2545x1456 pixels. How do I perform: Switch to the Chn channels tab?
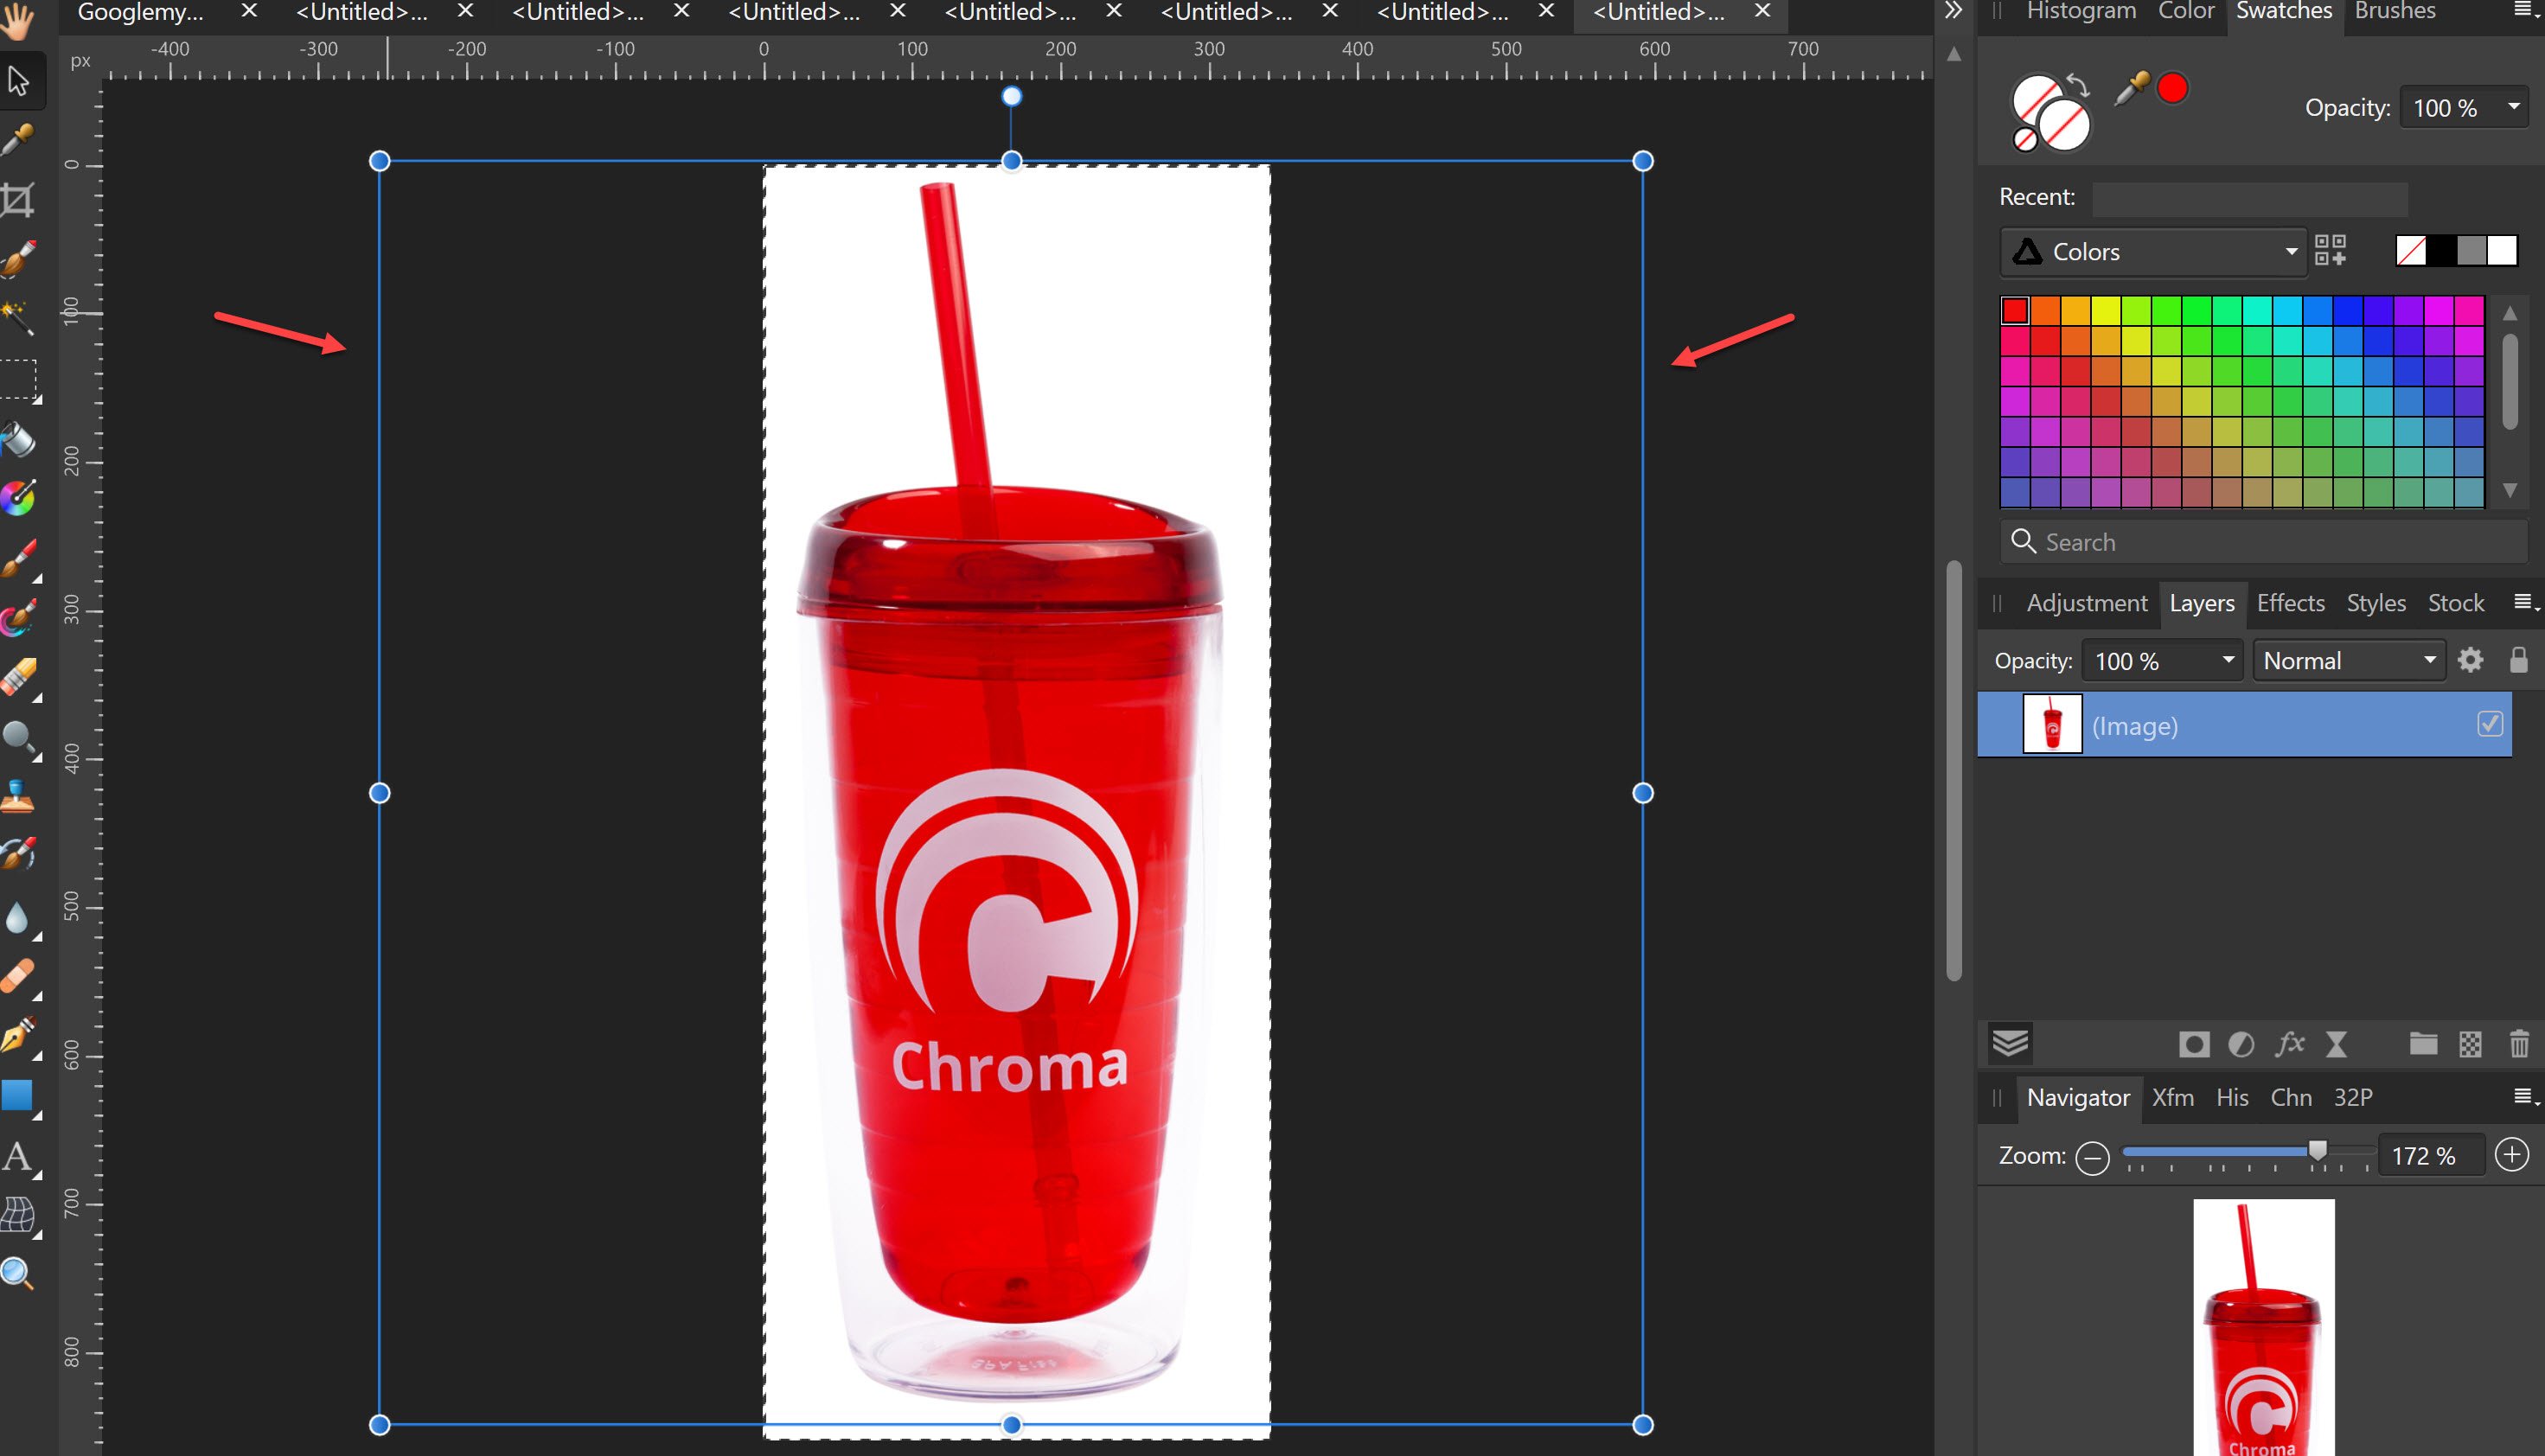[x=2290, y=1098]
